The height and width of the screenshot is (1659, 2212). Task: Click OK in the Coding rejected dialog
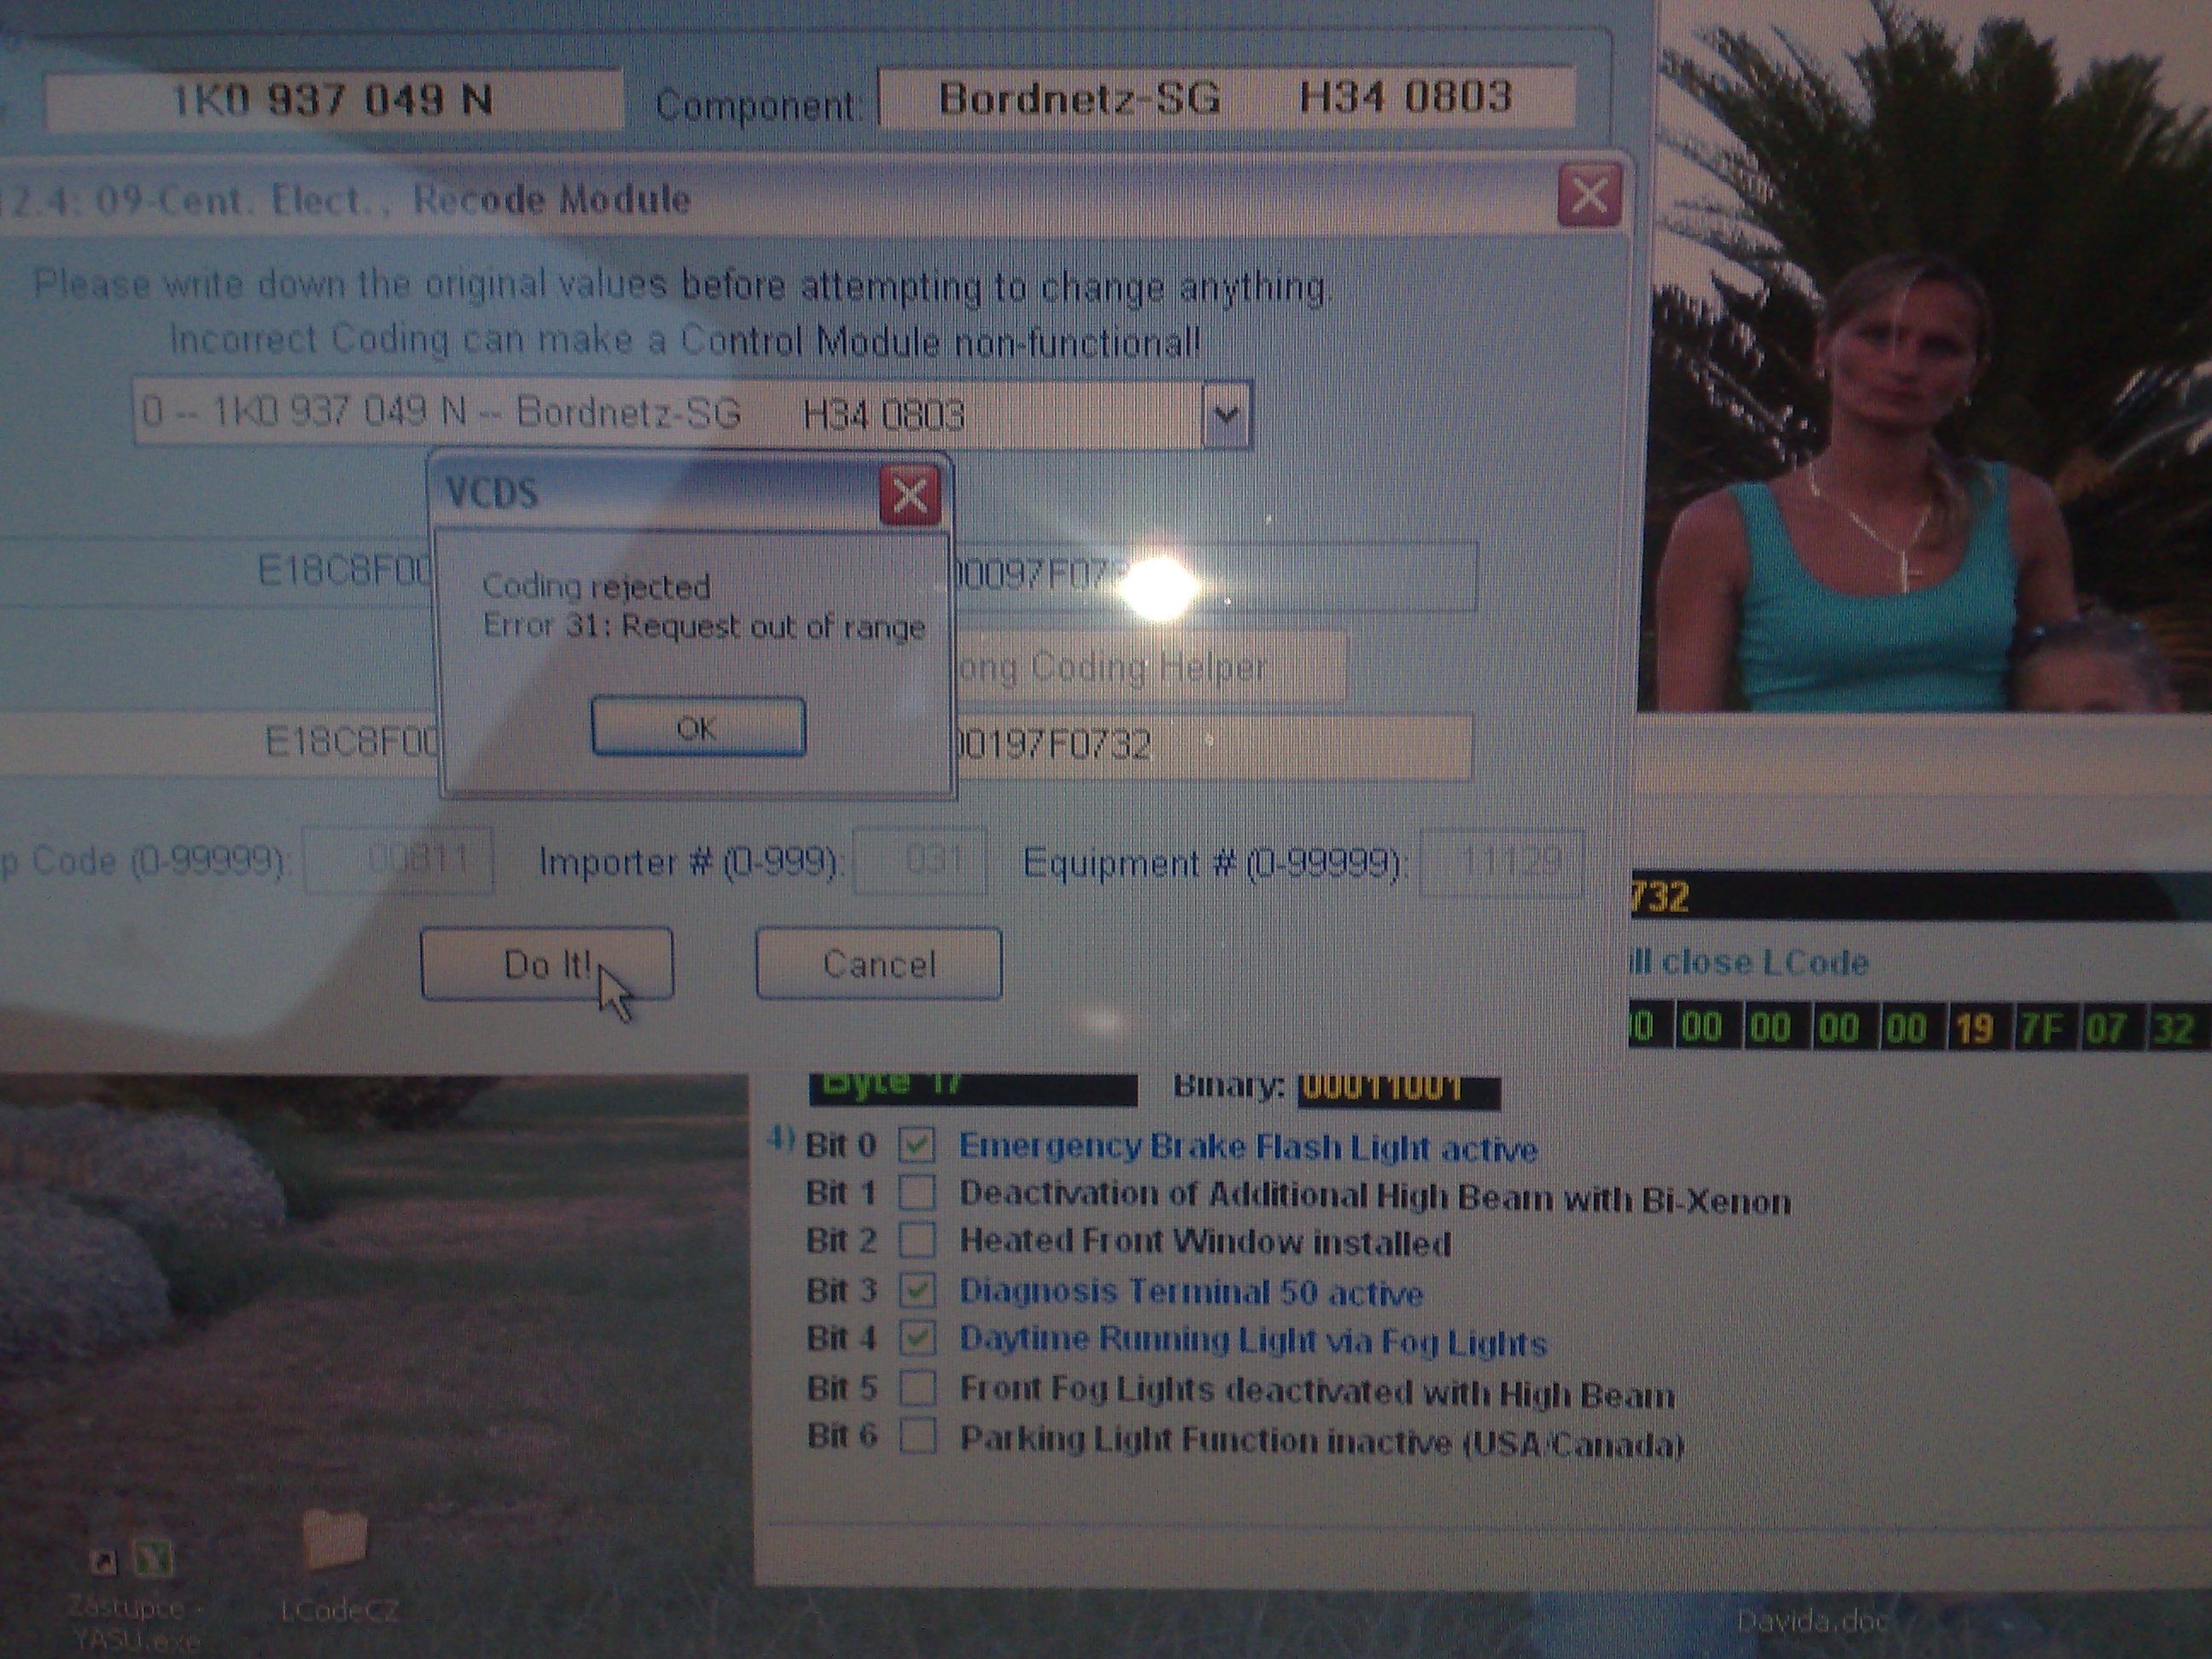[698, 727]
